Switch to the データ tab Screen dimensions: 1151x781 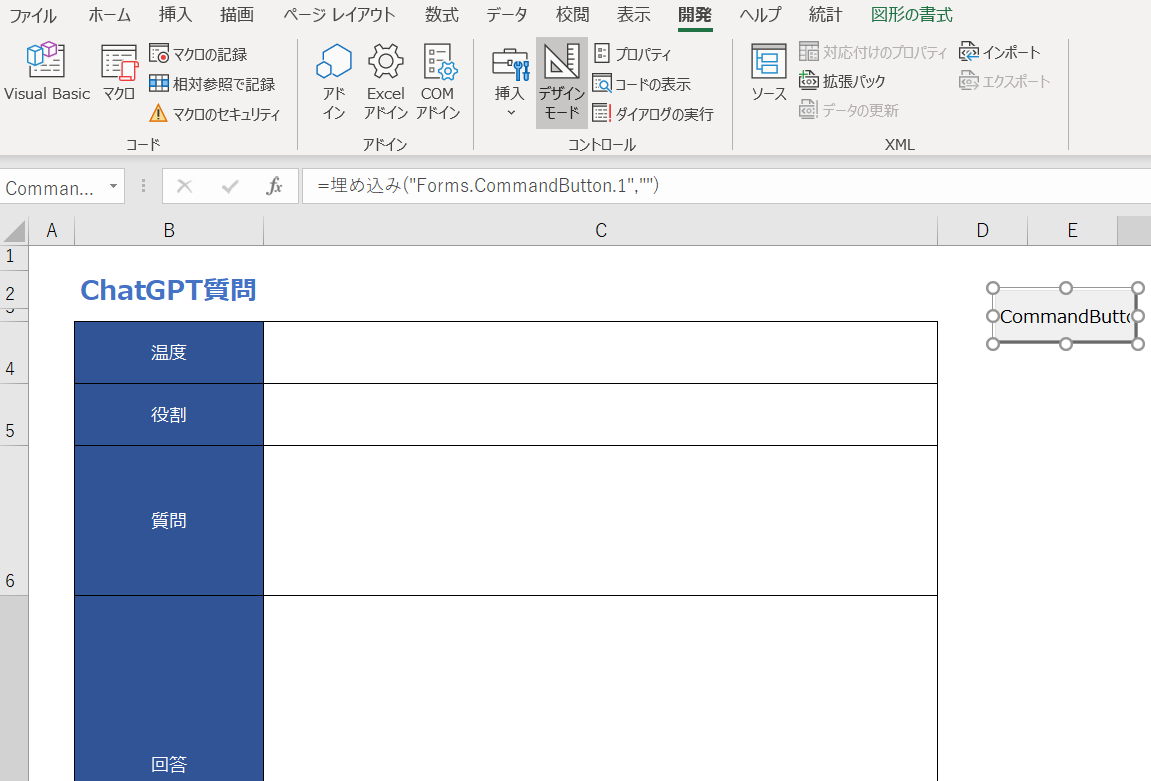506,15
